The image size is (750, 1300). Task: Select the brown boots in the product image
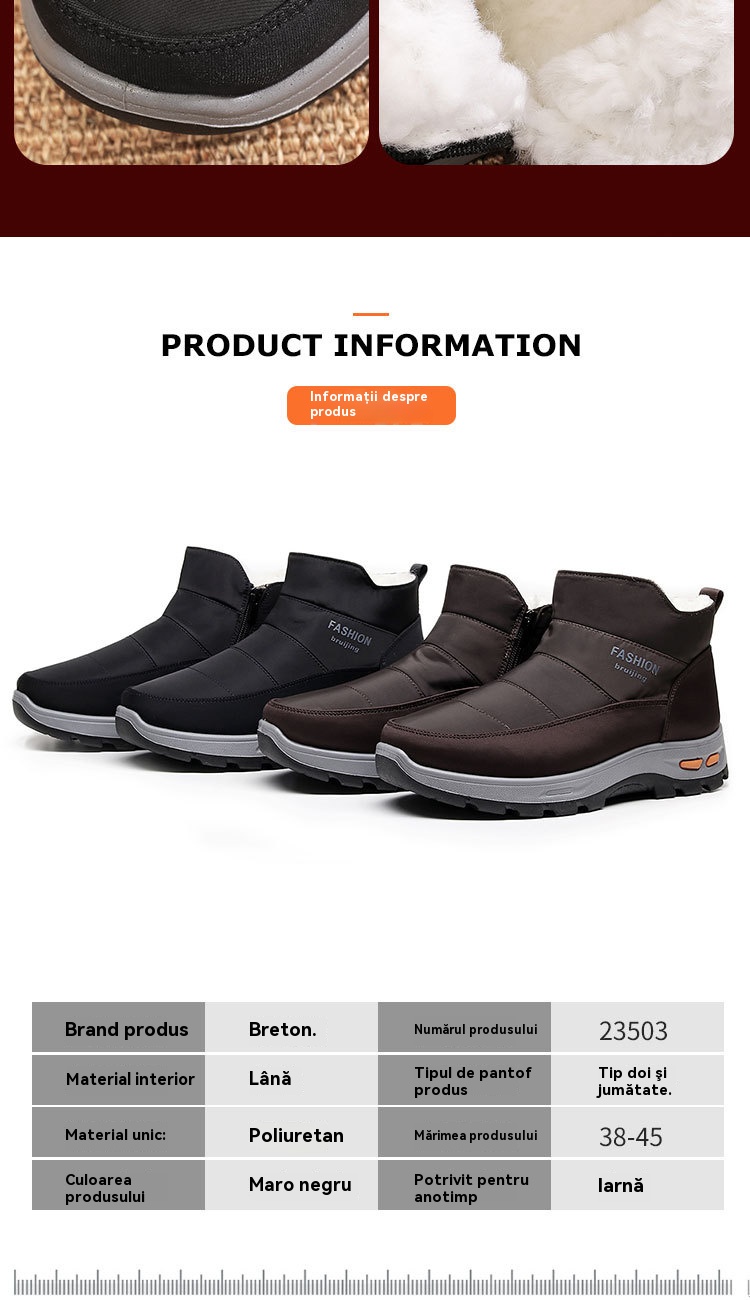495,690
